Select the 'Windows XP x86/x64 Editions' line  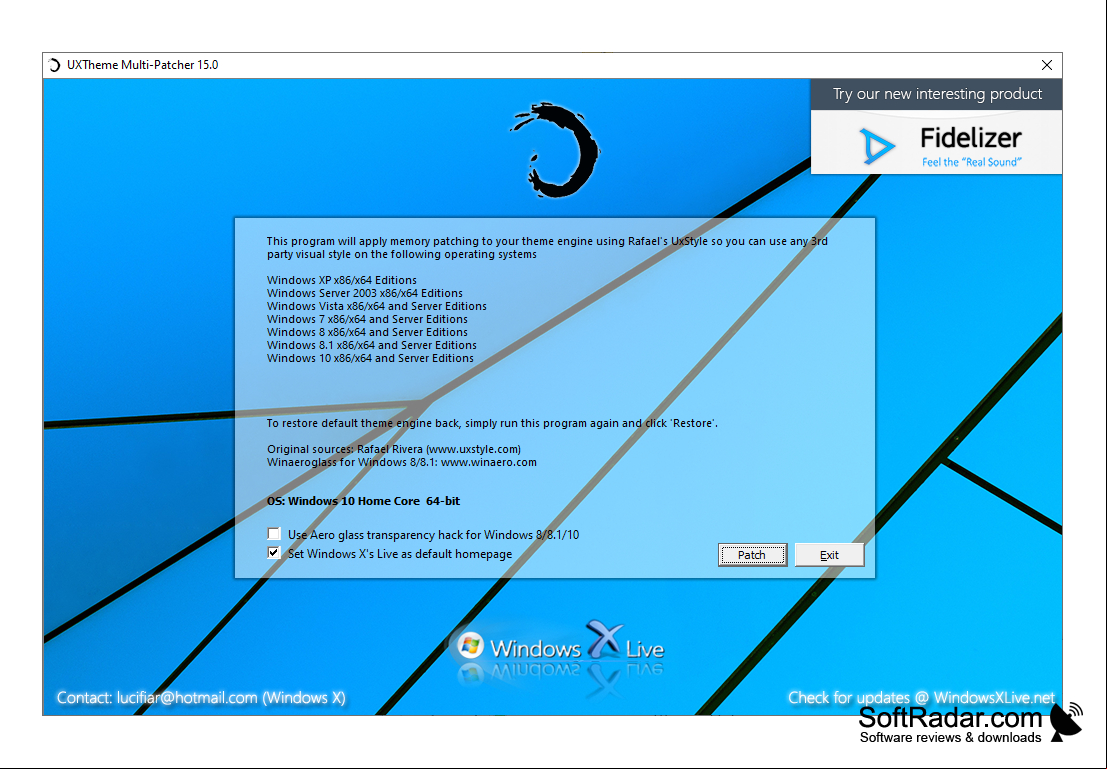tap(342, 280)
